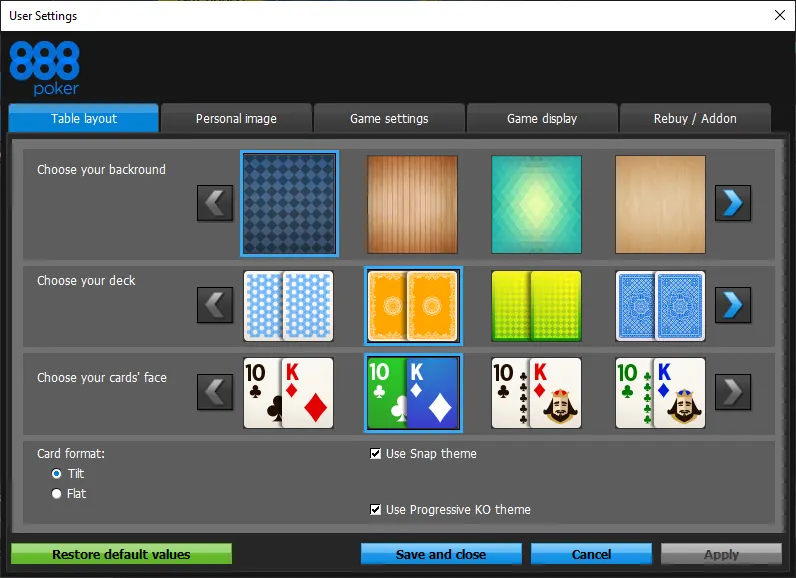The image size is (796, 578).
Task: Show next backgrounds with blue arrow
Action: [x=733, y=203]
